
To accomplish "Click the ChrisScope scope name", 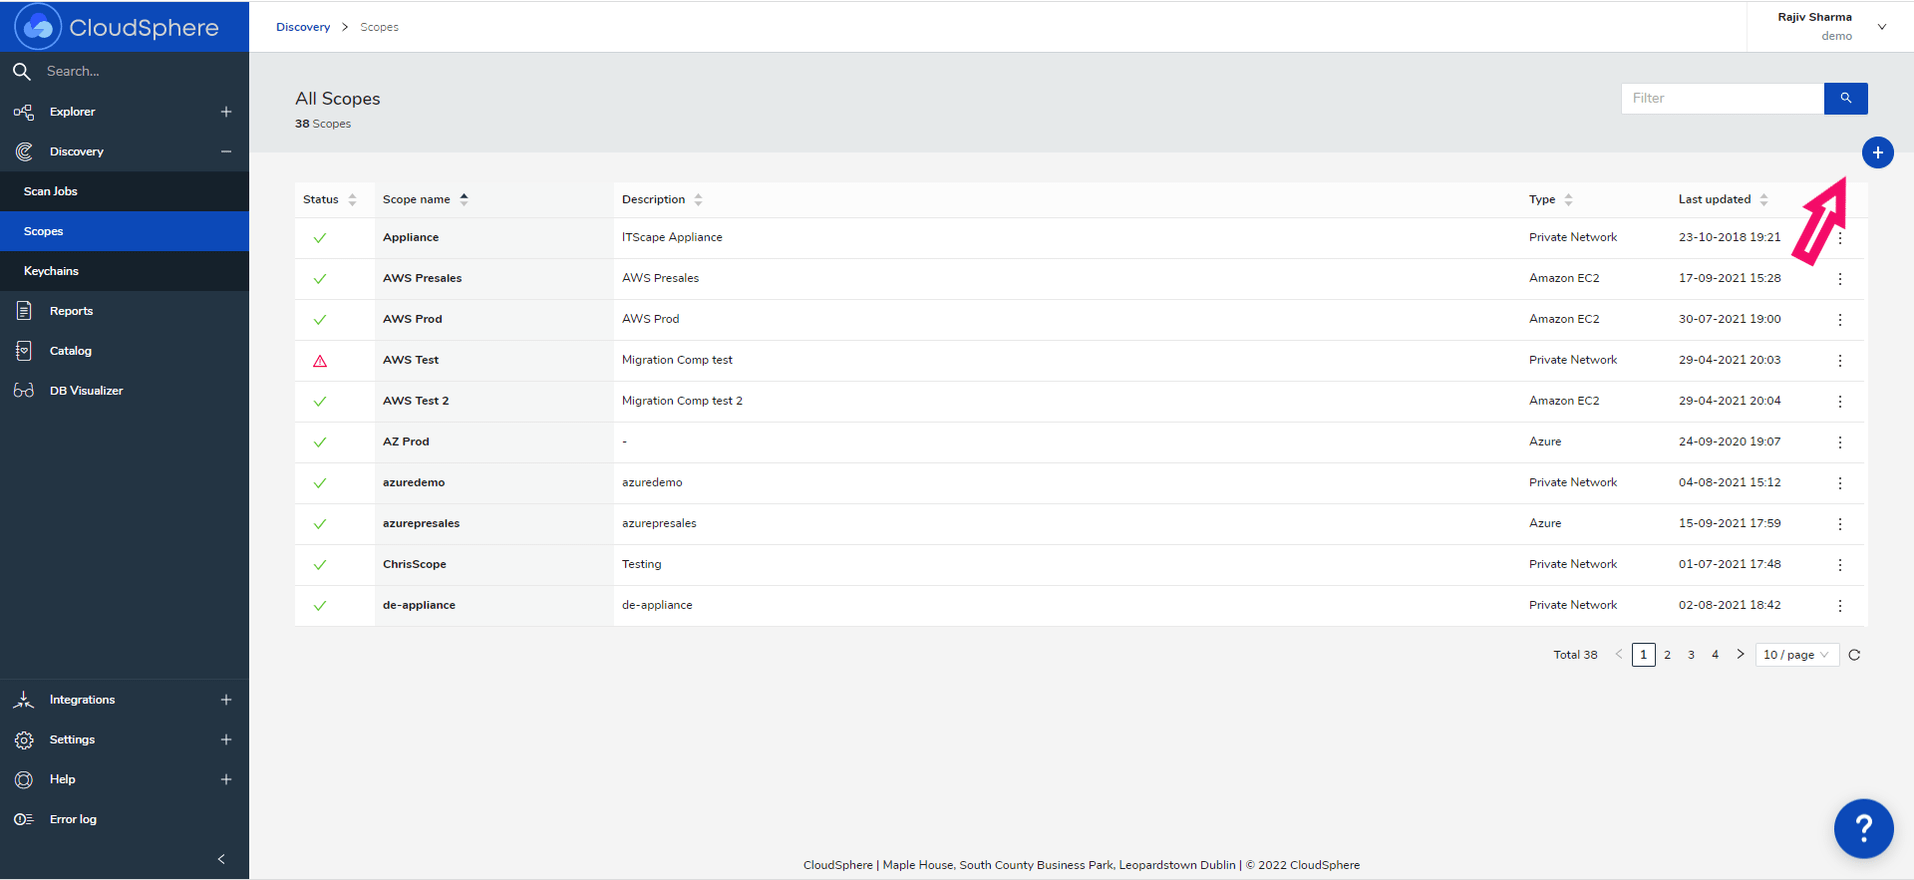I will 414,564.
